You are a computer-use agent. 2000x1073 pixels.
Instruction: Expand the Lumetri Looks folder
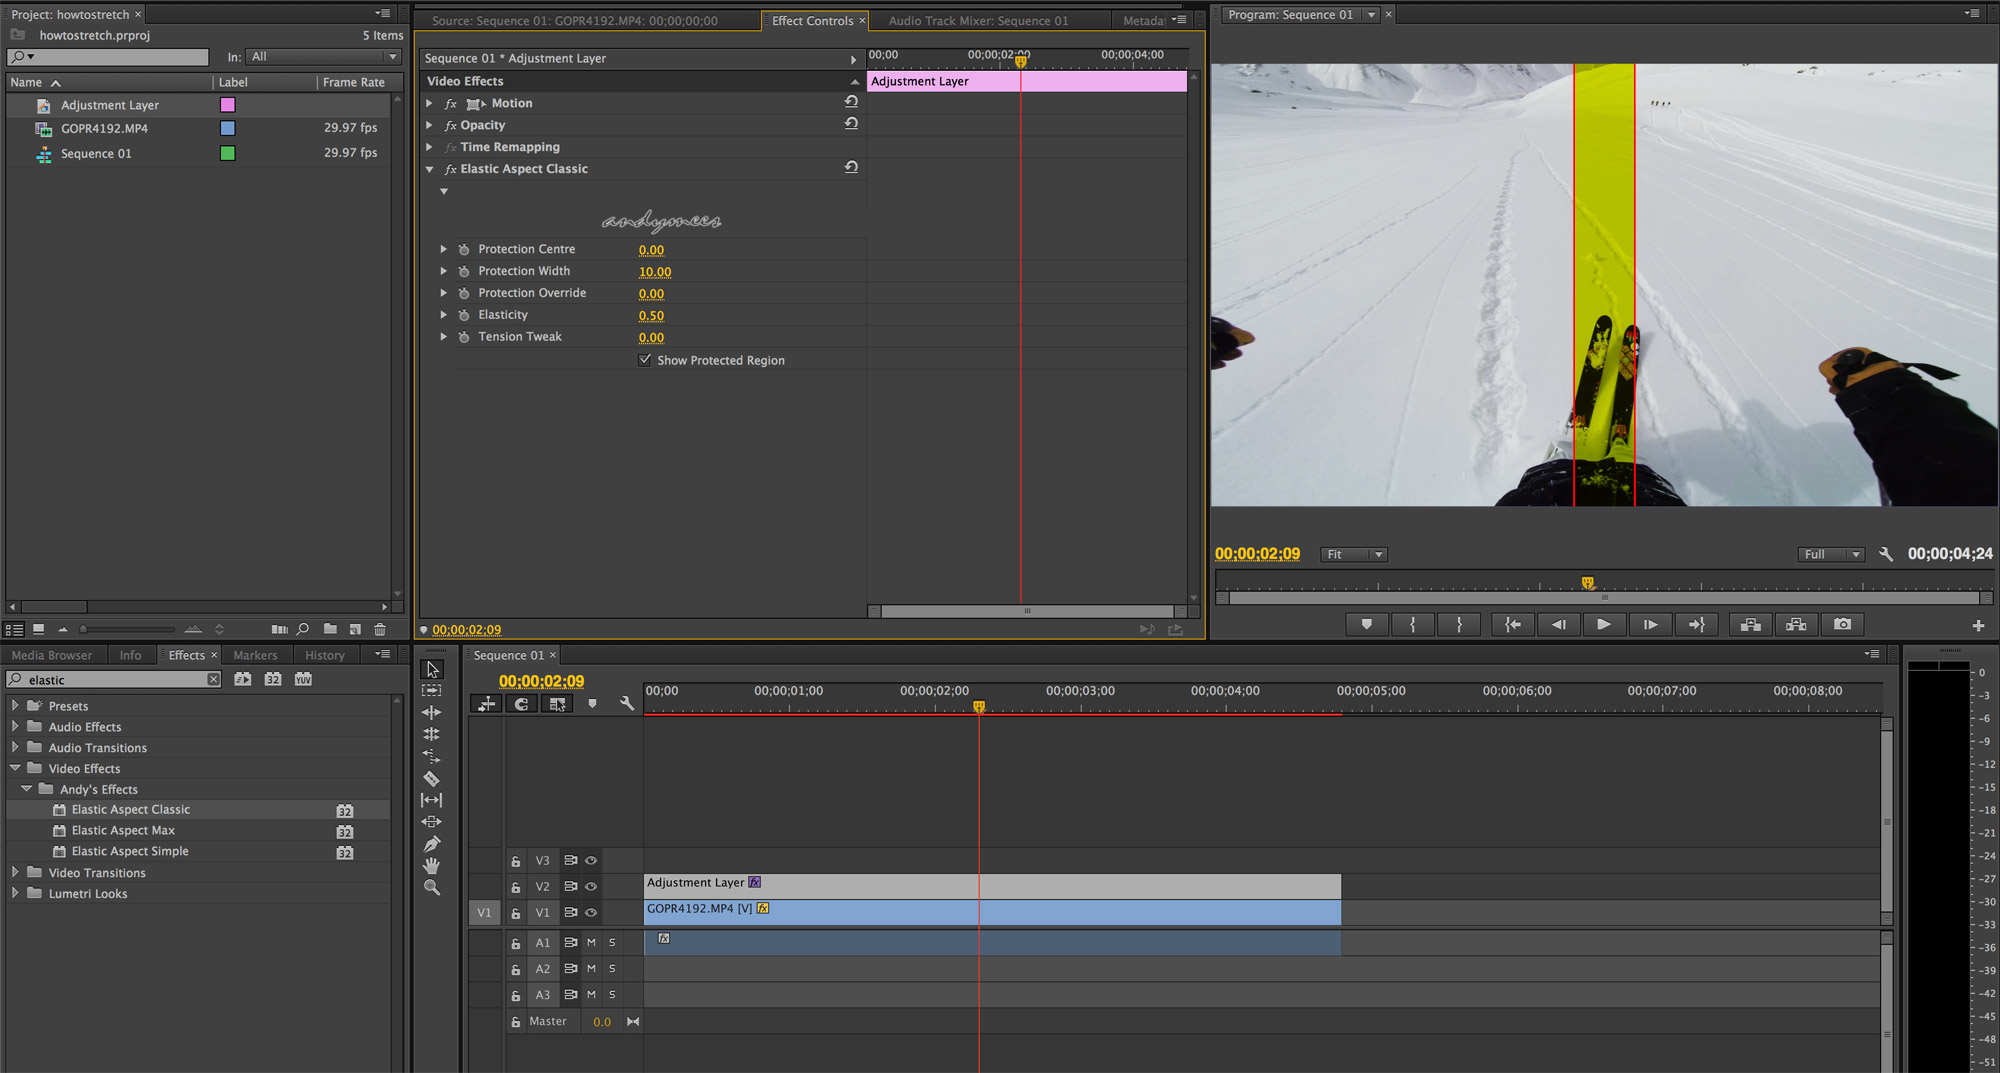tap(15, 893)
